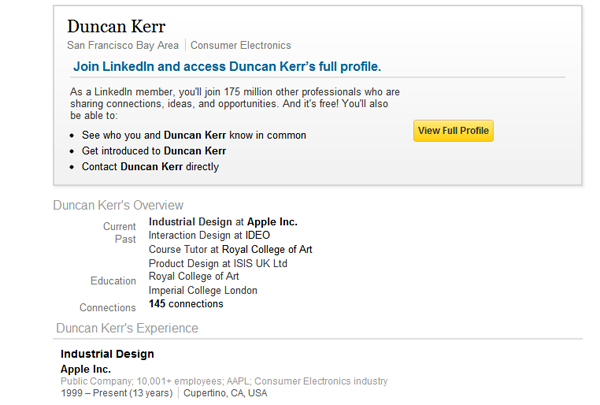Click the Duncan Kerr's Experience section heading
The image size is (600, 405).
[126, 328]
